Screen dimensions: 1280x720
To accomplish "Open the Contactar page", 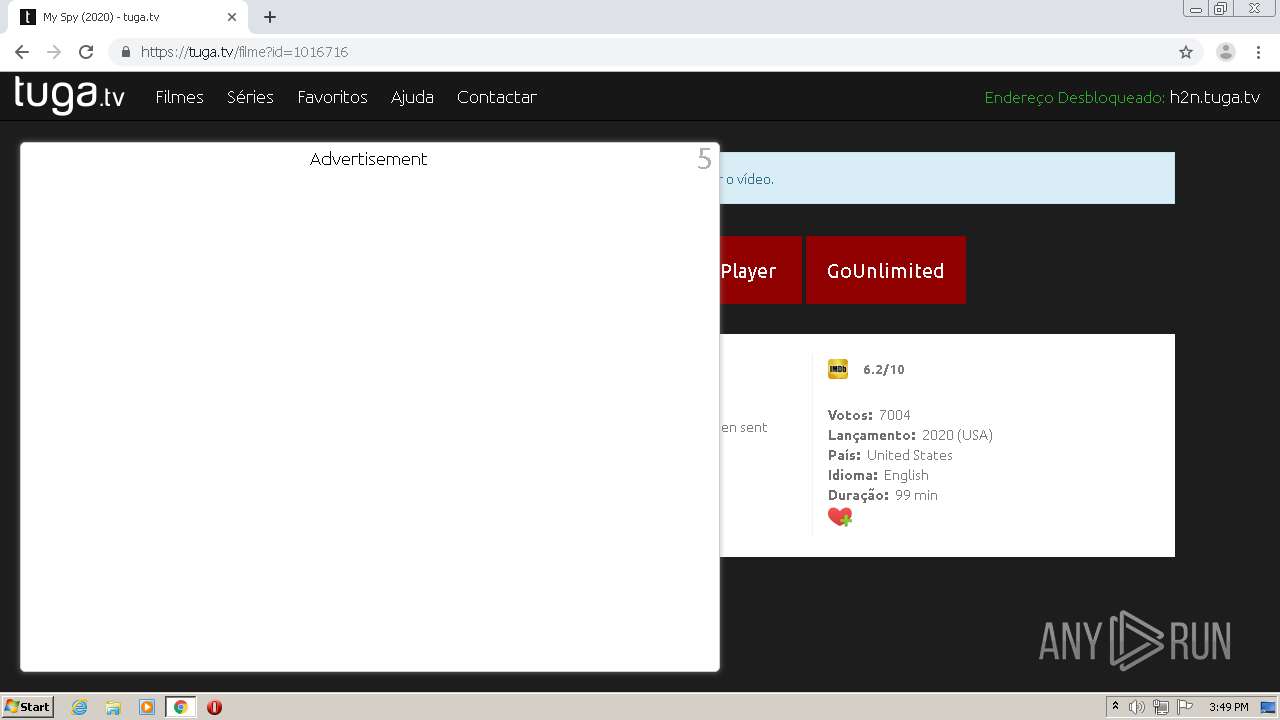I will pyautogui.click(x=497, y=97).
